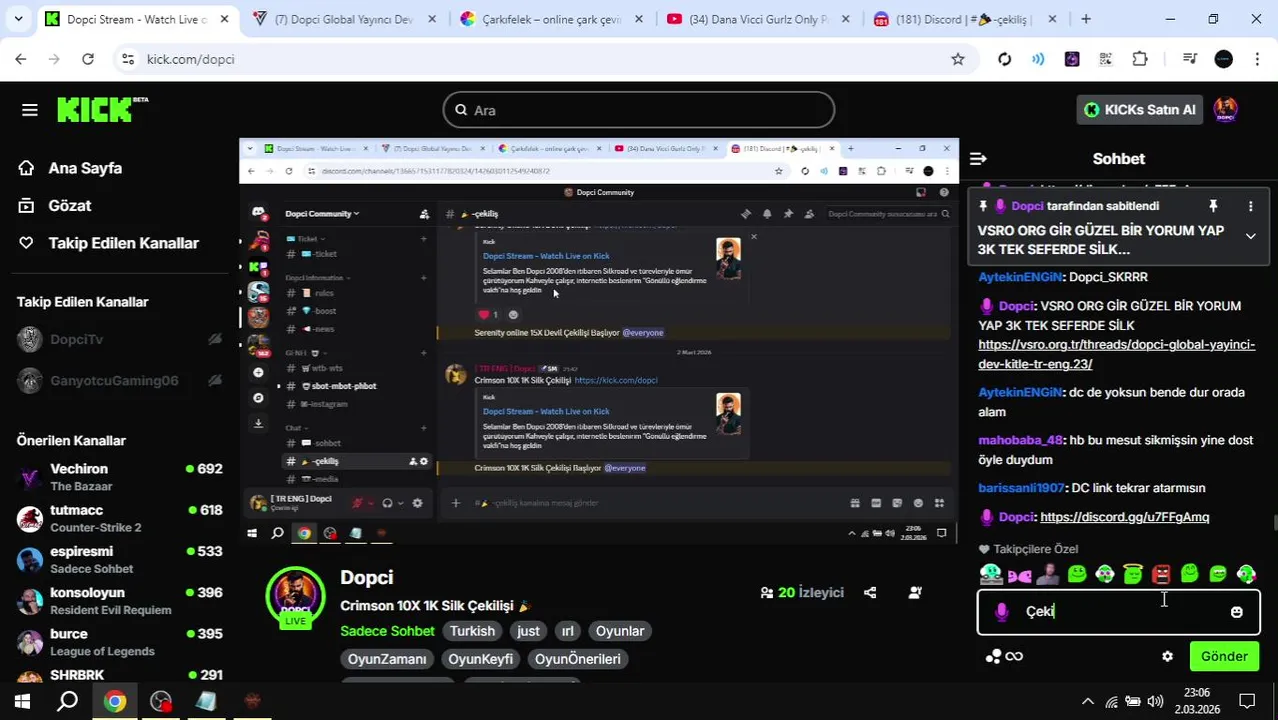Image resolution: width=1278 pixels, height=720 pixels.
Task: Click the KICK logo
Action: (x=101, y=109)
